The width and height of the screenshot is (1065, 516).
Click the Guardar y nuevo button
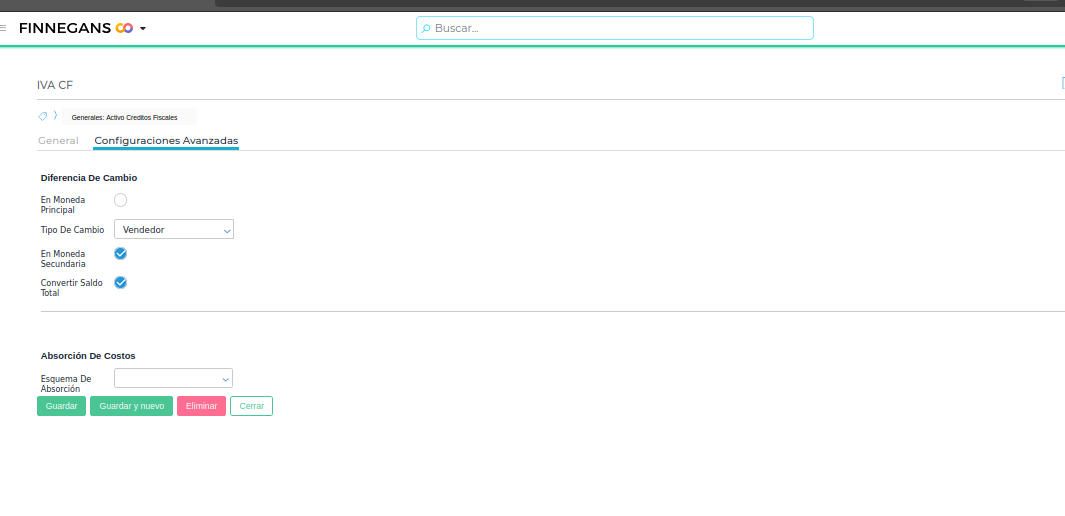(x=131, y=406)
